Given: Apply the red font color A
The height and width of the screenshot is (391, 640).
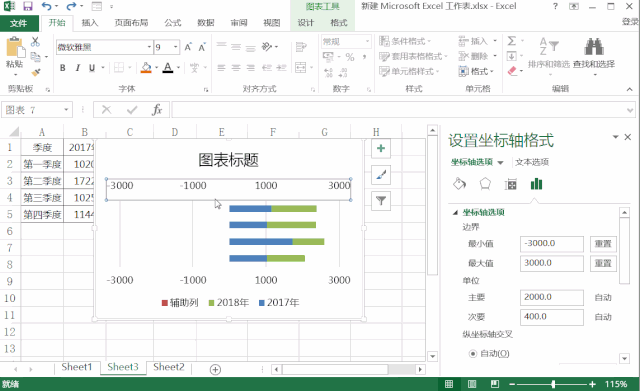Looking at the screenshot, I should [168, 68].
